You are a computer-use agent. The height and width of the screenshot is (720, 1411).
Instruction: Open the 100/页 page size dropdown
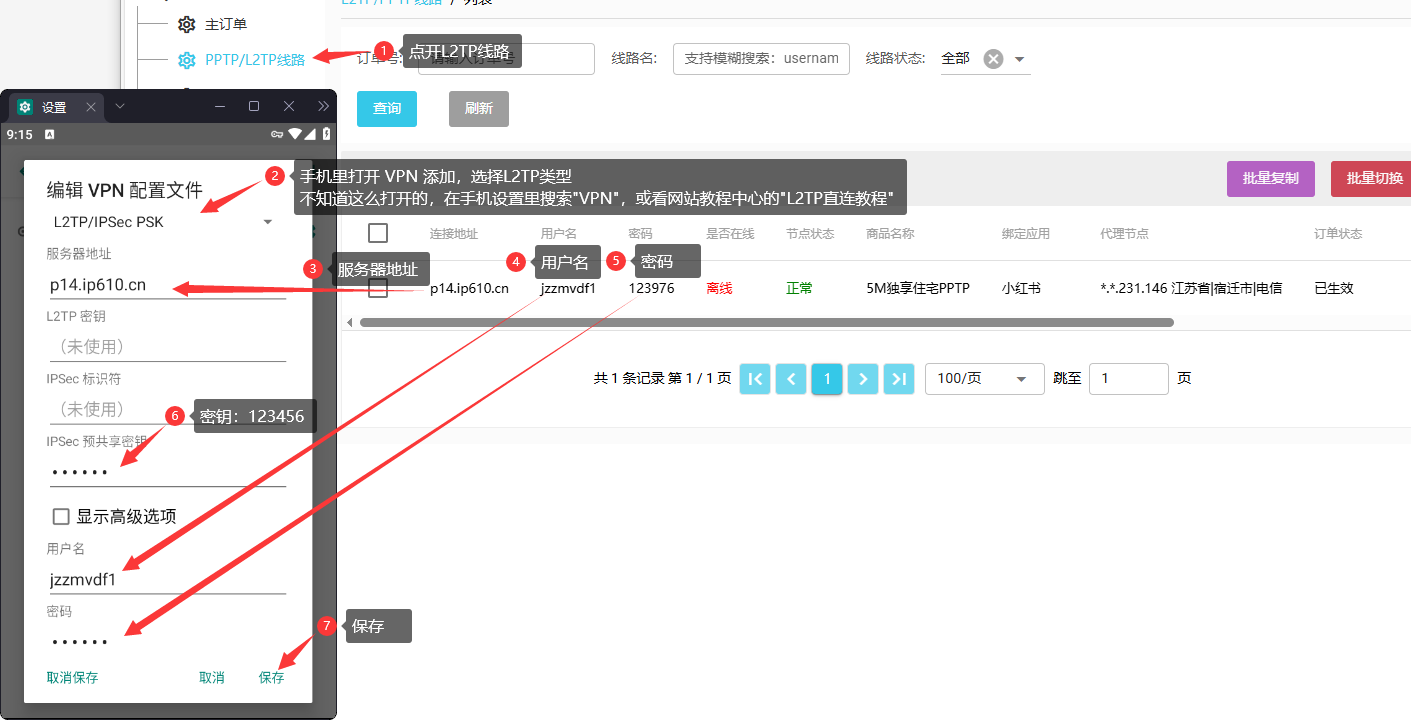tap(985, 378)
